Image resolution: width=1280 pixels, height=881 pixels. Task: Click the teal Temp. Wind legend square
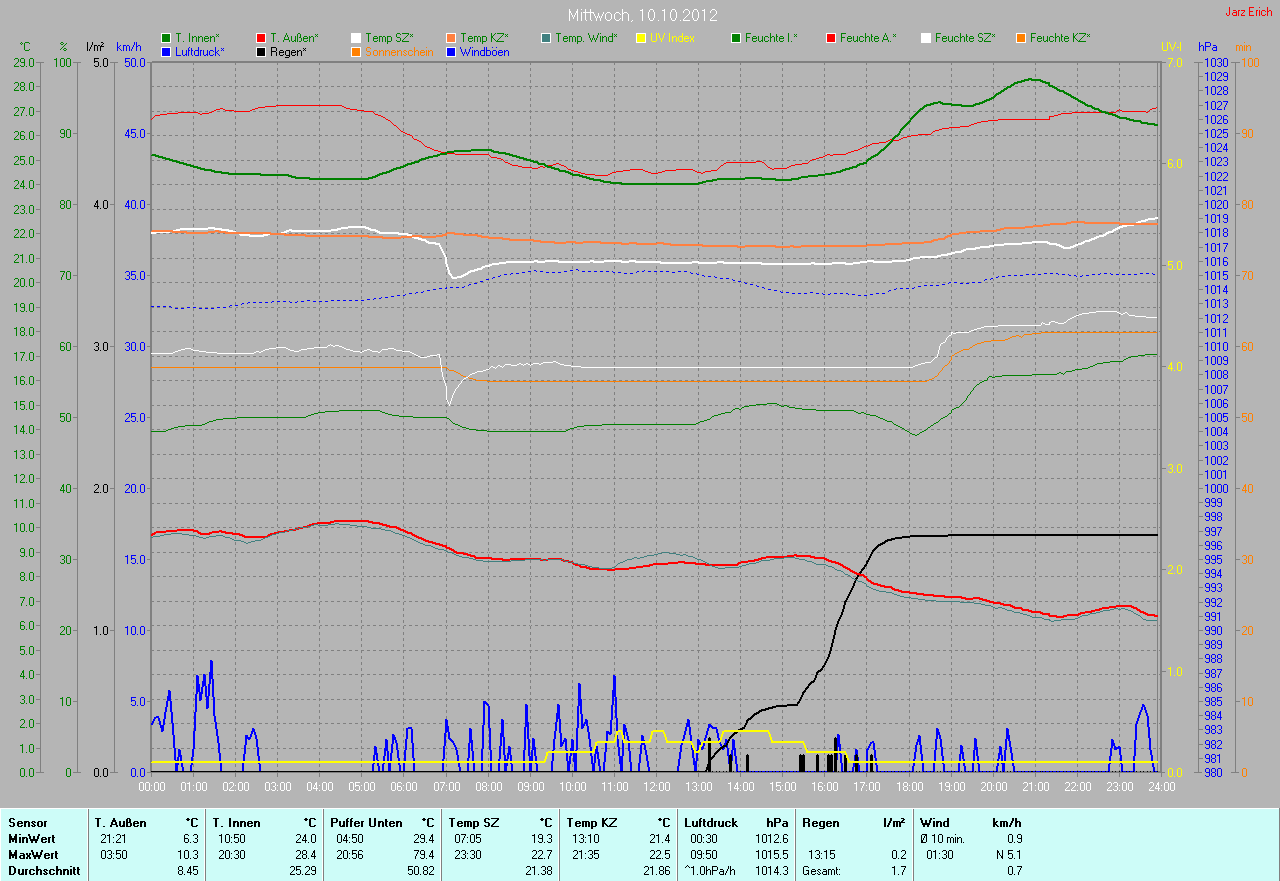click(x=546, y=38)
